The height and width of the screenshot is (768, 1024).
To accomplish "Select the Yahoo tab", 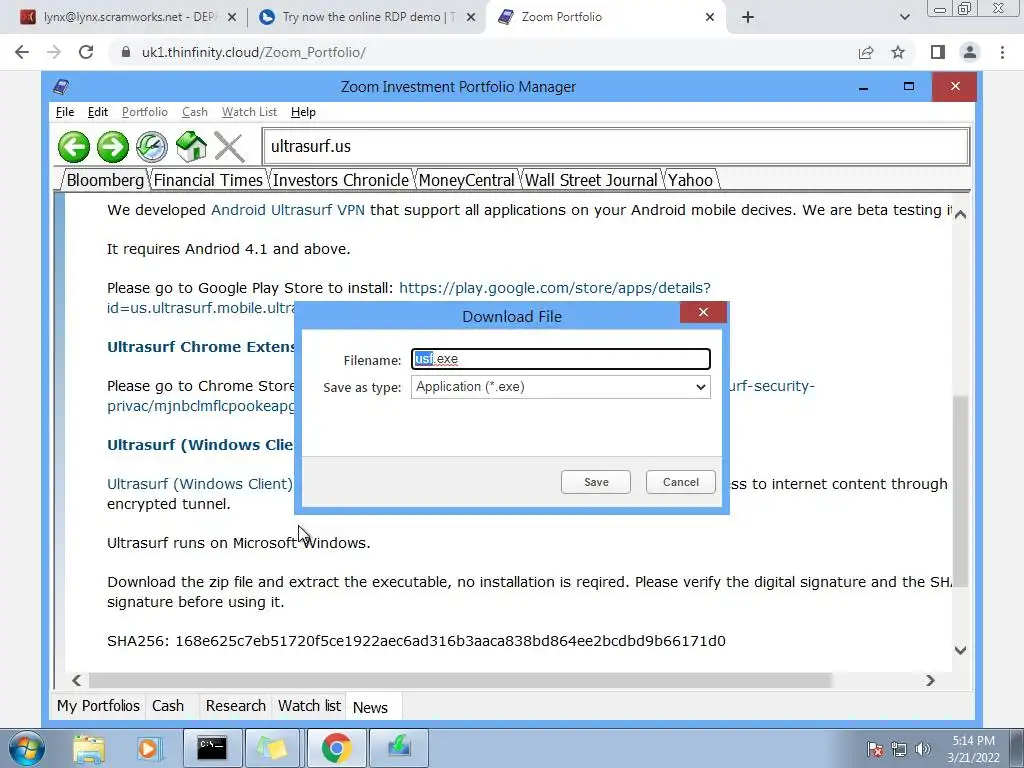I will point(690,180).
